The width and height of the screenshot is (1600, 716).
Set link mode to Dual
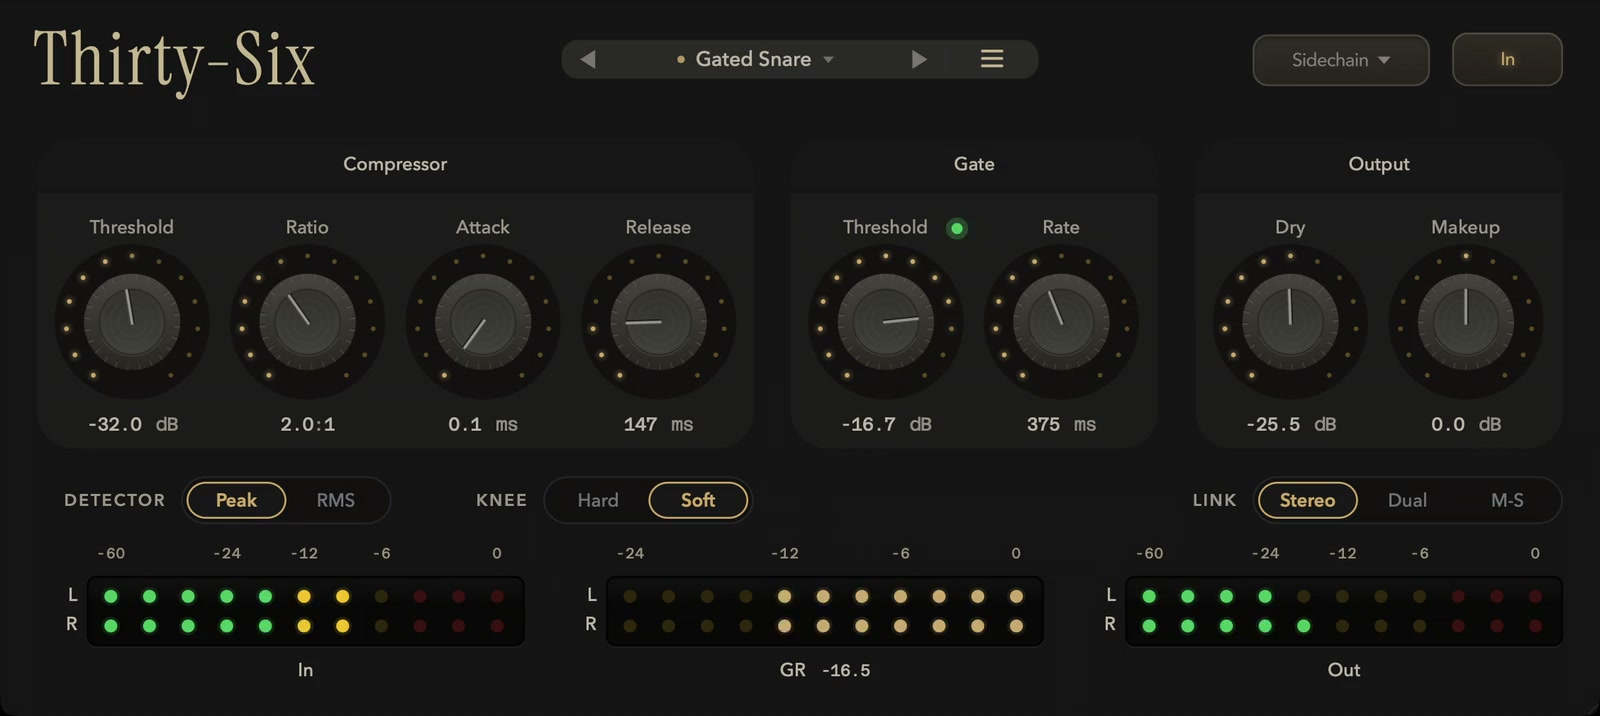(x=1407, y=500)
